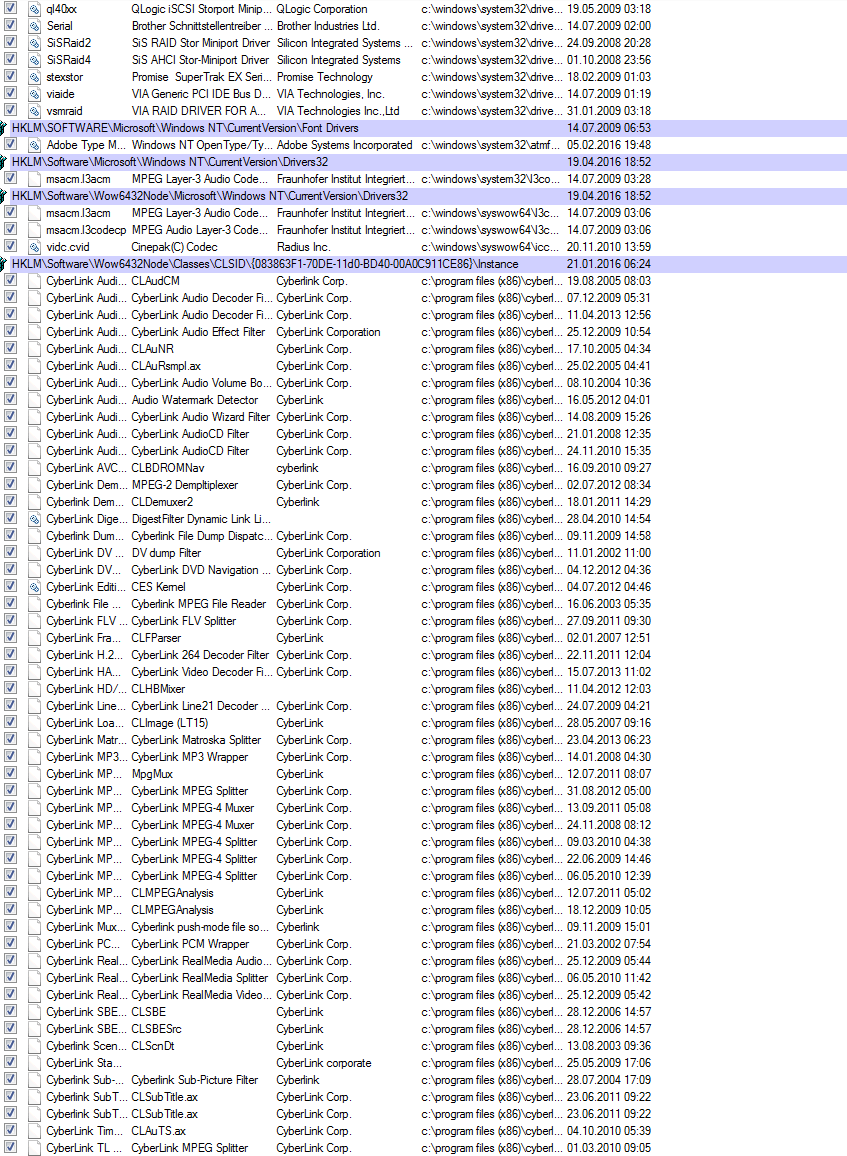The width and height of the screenshot is (847, 1156).
Task: Click the file icon in the CLBDROMNav row
Action: point(34,468)
